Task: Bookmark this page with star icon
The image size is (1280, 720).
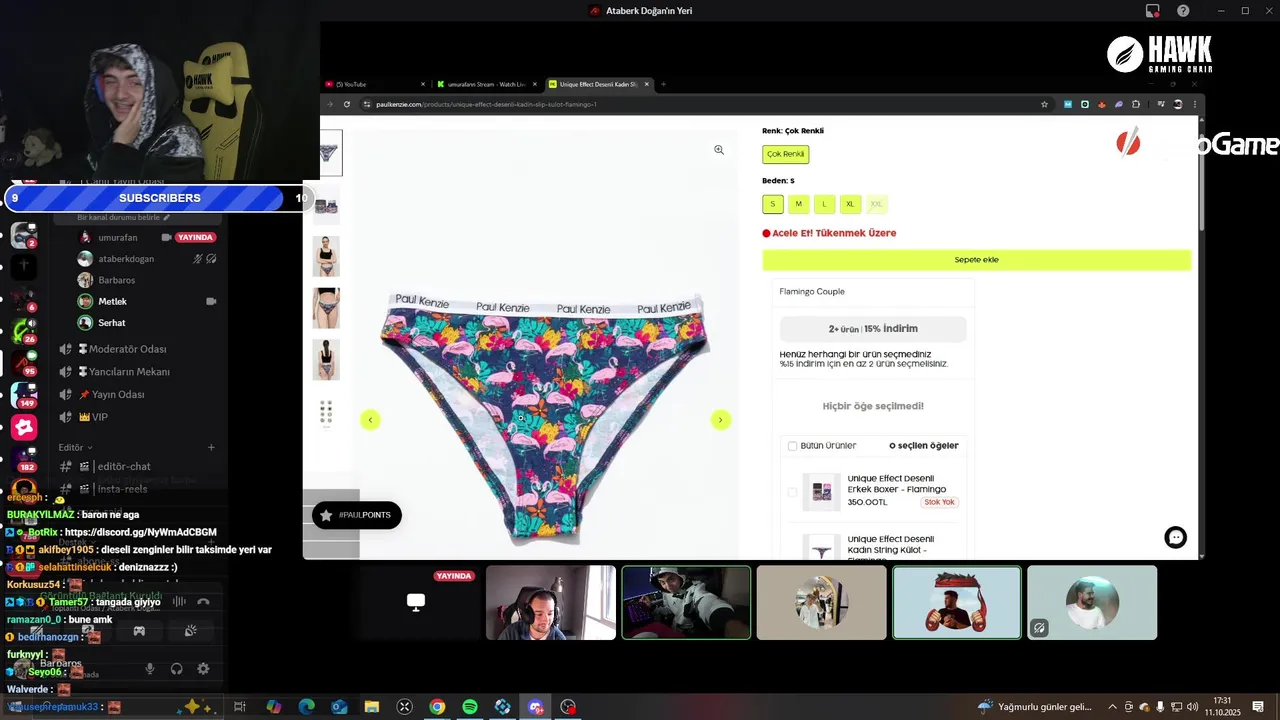Action: tap(1045, 104)
